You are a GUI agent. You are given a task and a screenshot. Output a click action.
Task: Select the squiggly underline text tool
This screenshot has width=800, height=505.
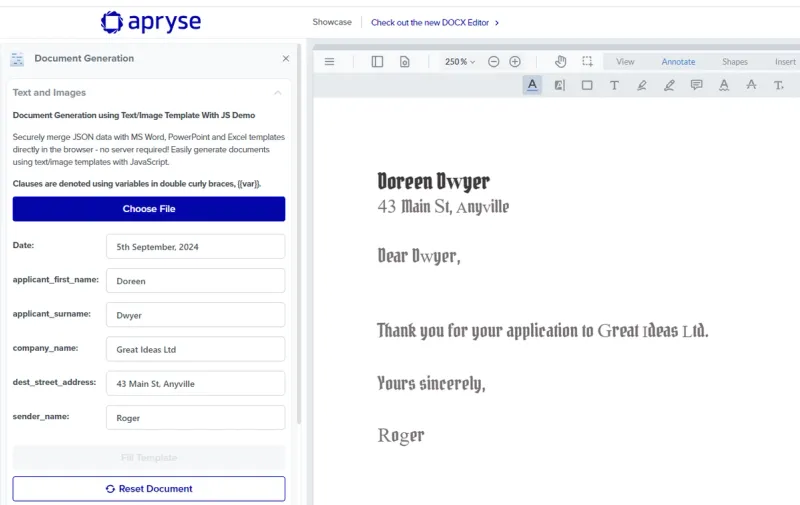pyautogui.click(x=724, y=85)
